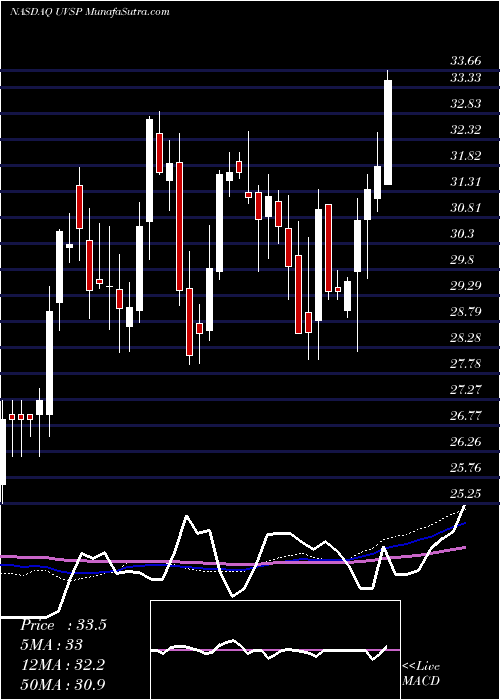Click inside the Live MACD inset chart
The height and width of the screenshot is (700, 500).
(x=275, y=650)
